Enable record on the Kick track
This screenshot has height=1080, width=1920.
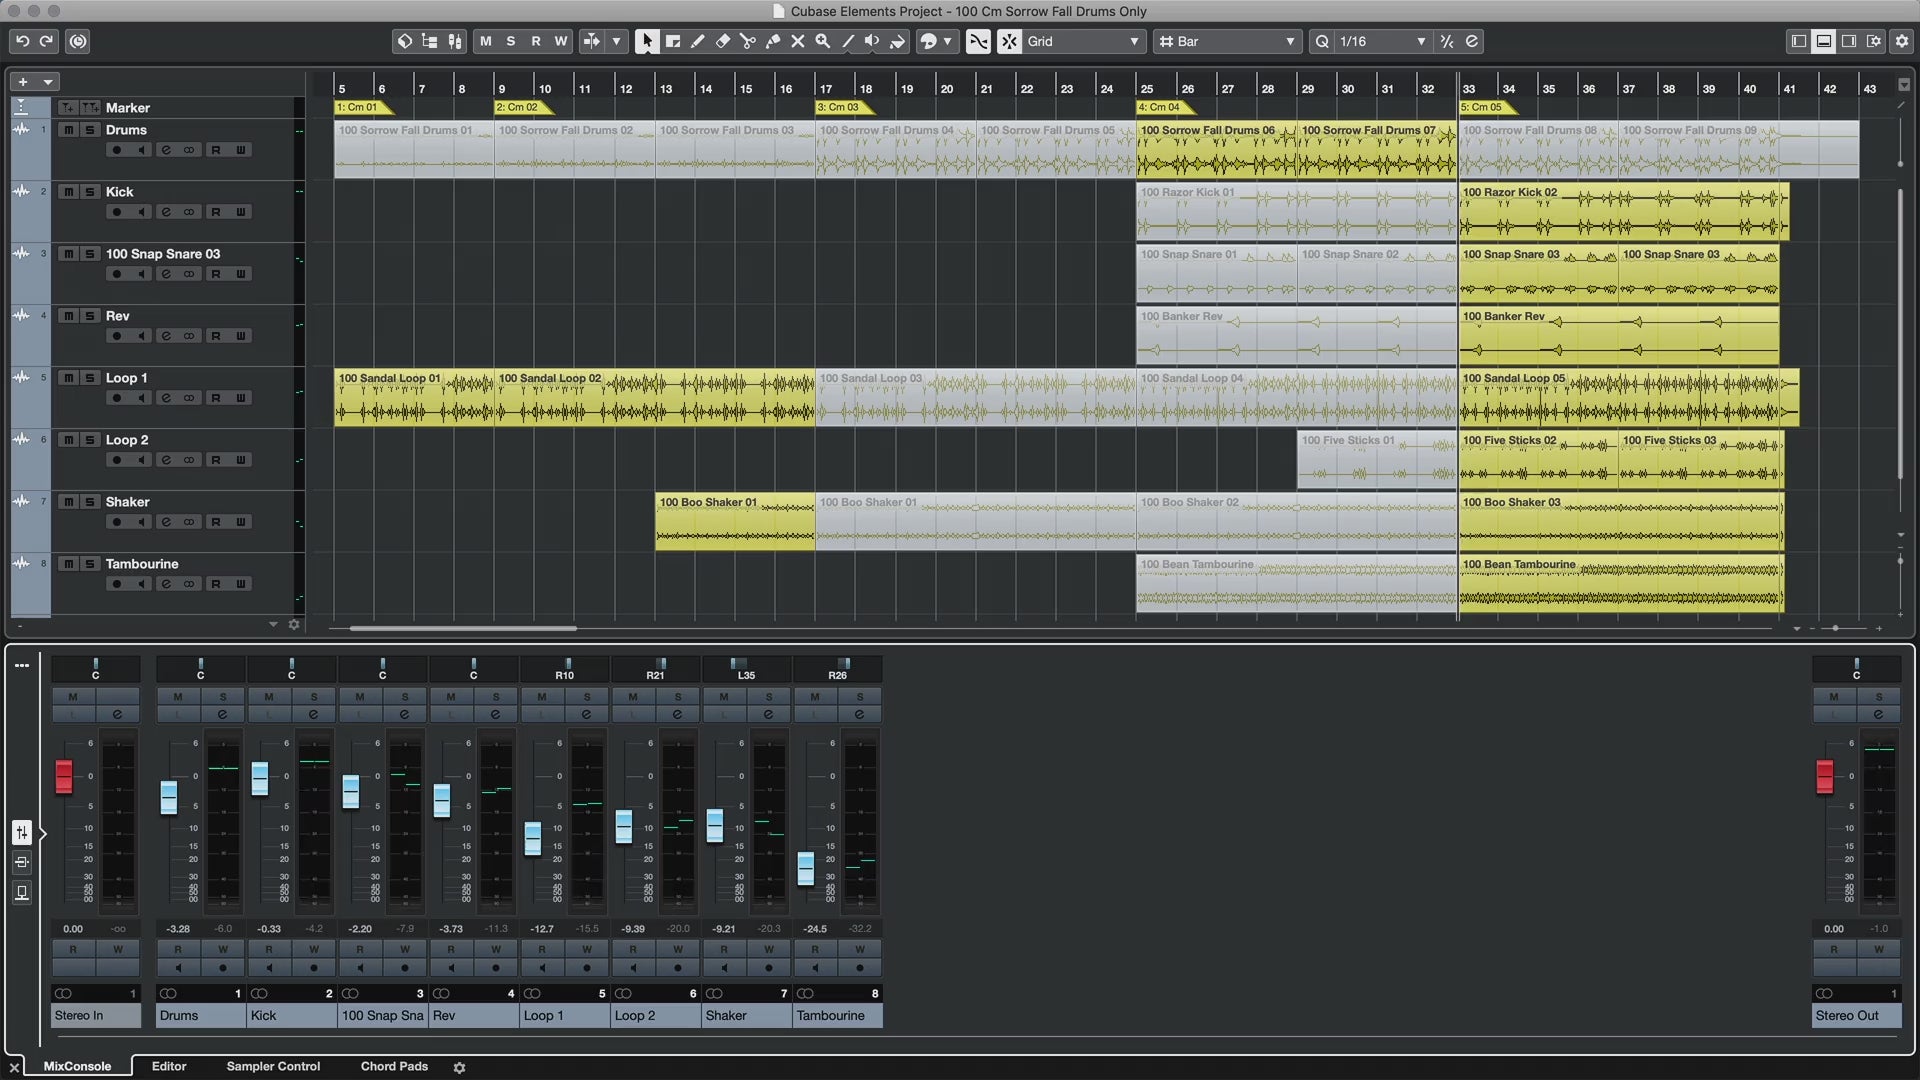point(116,212)
